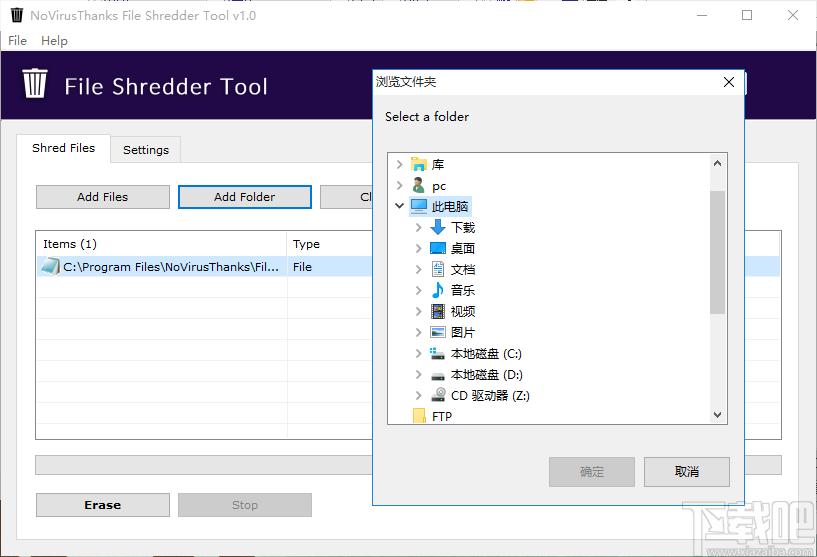Image resolution: width=817 pixels, height=557 pixels.
Task: Open the Help menu
Action: [x=54, y=41]
